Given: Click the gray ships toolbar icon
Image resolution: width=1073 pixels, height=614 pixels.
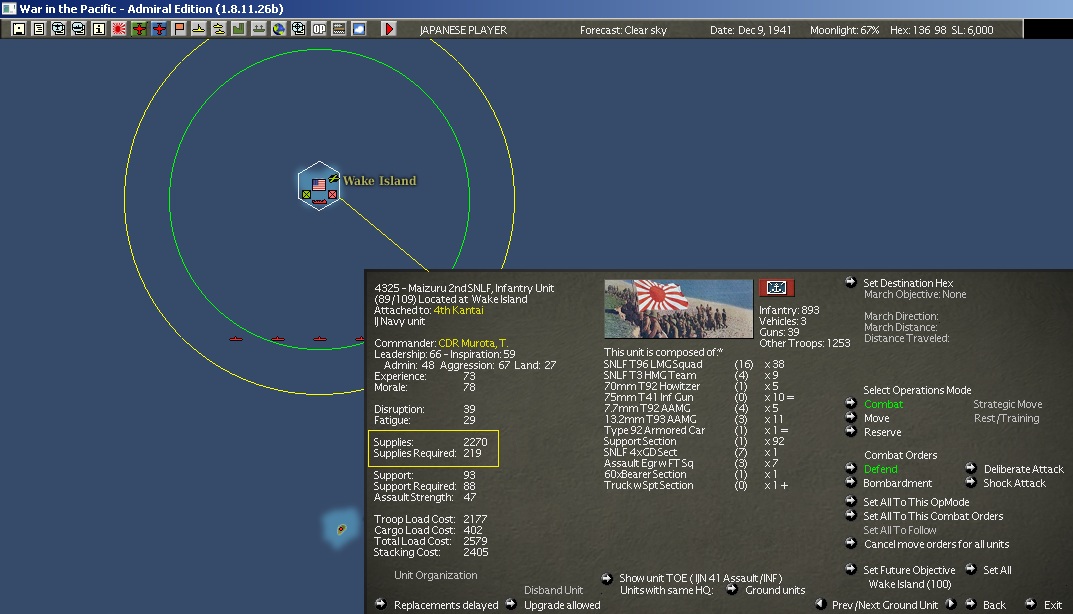Looking at the screenshot, I should 259,29.
